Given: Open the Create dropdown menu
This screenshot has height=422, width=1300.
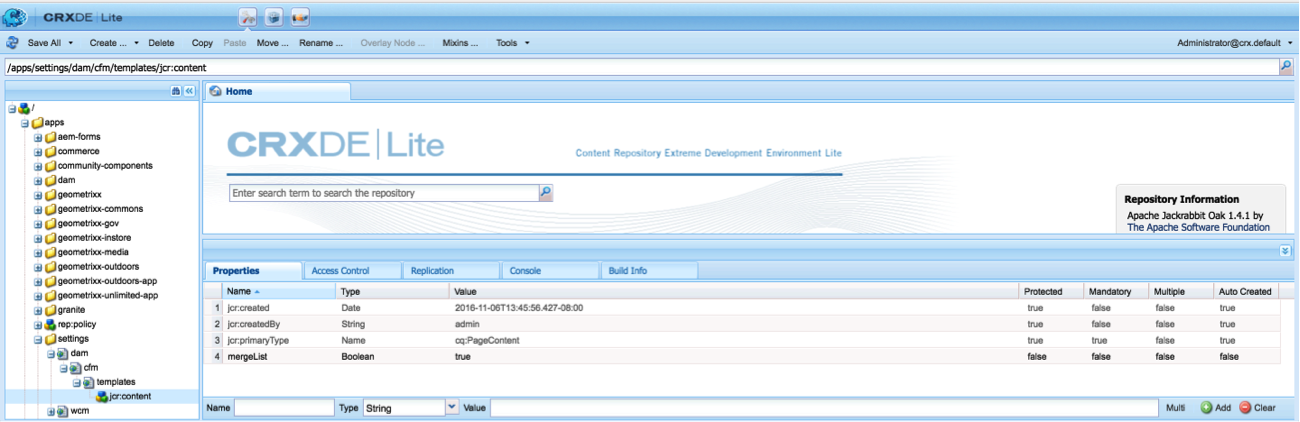Looking at the screenshot, I should click(113, 43).
